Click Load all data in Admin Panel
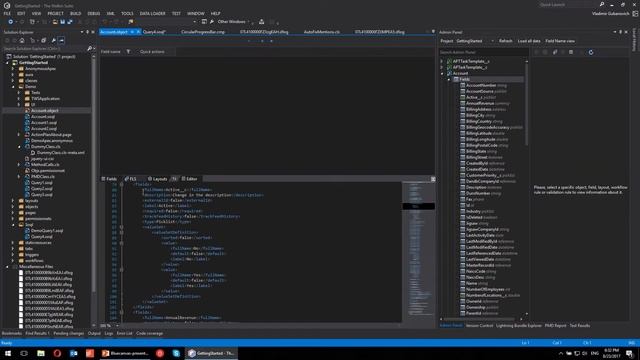Viewport: 640px width, 360px height. coord(529,41)
